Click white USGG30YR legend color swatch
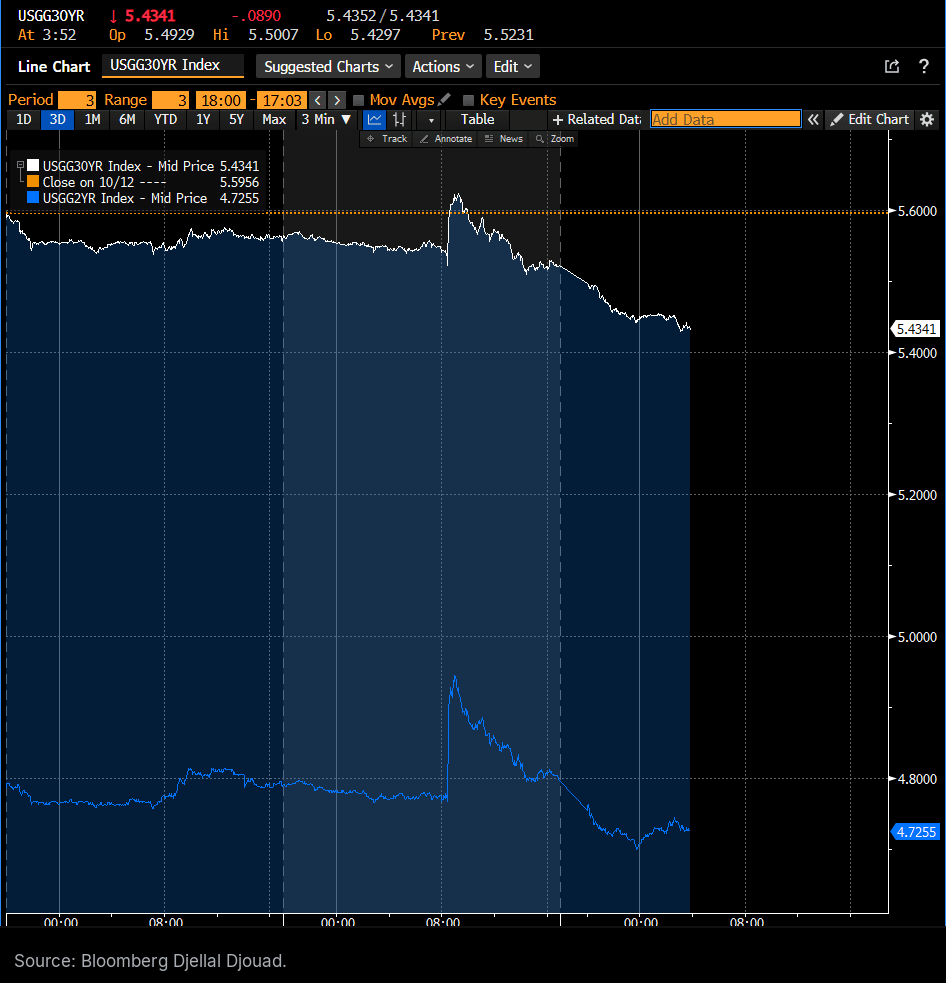946x983 pixels. [33, 166]
